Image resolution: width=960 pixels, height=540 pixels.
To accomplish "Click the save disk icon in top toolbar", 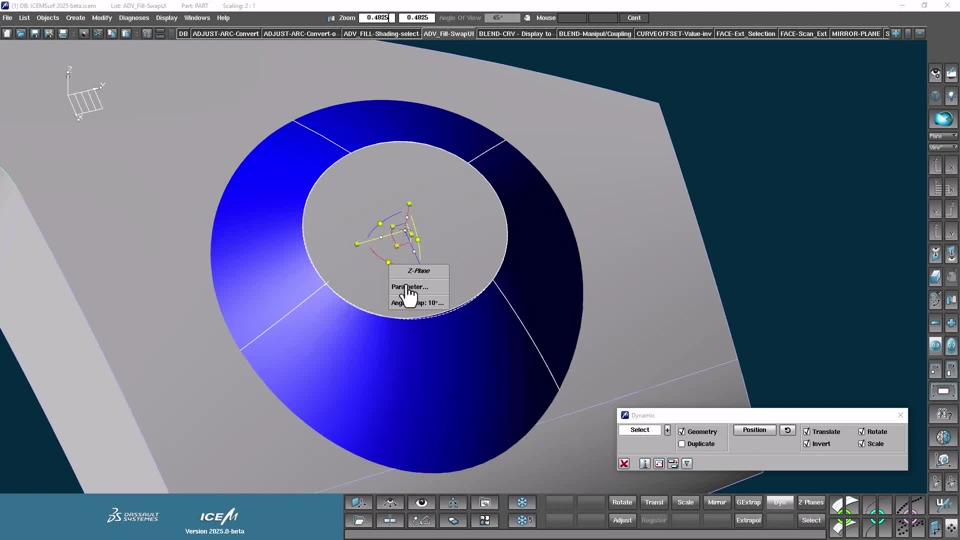I will [x=35, y=34].
